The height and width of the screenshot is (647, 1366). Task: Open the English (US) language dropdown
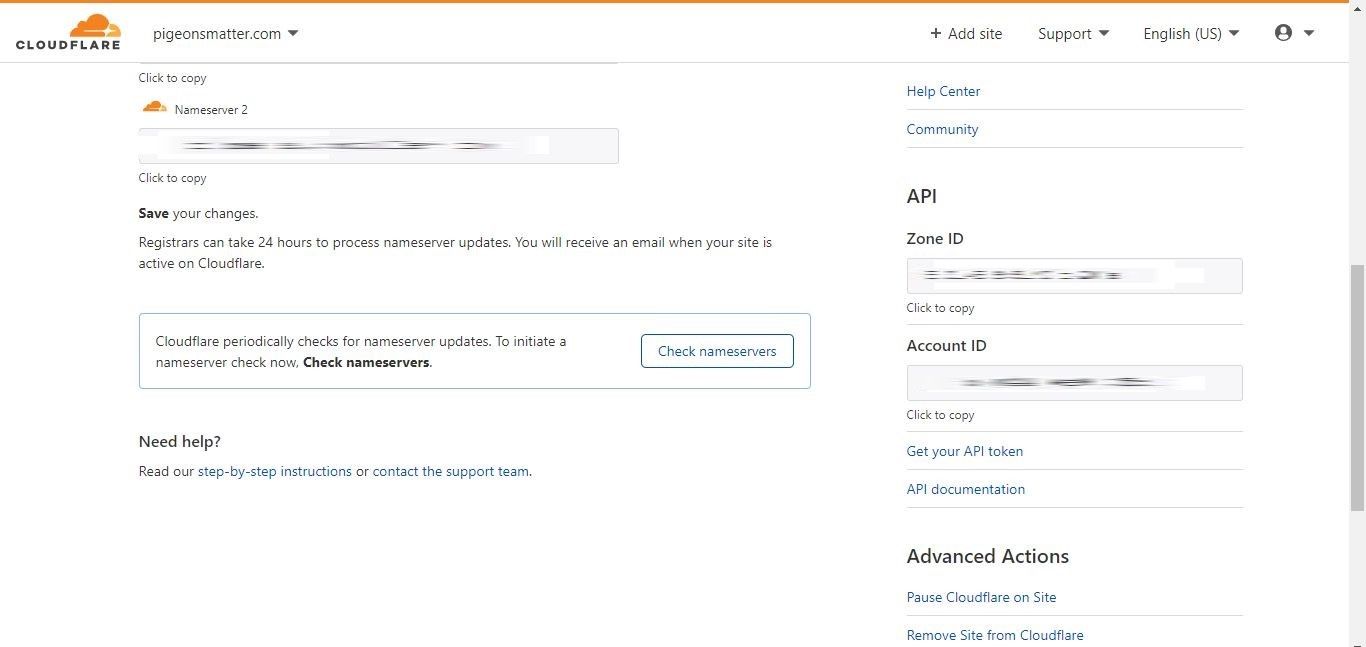click(1190, 33)
